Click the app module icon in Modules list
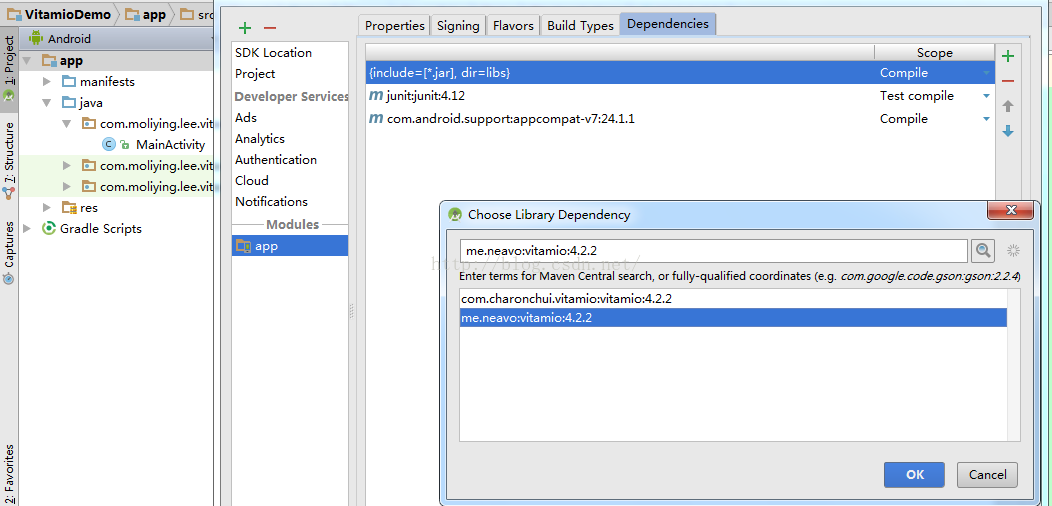This screenshot has height=506, width=1052. click(x=243, y=246)
